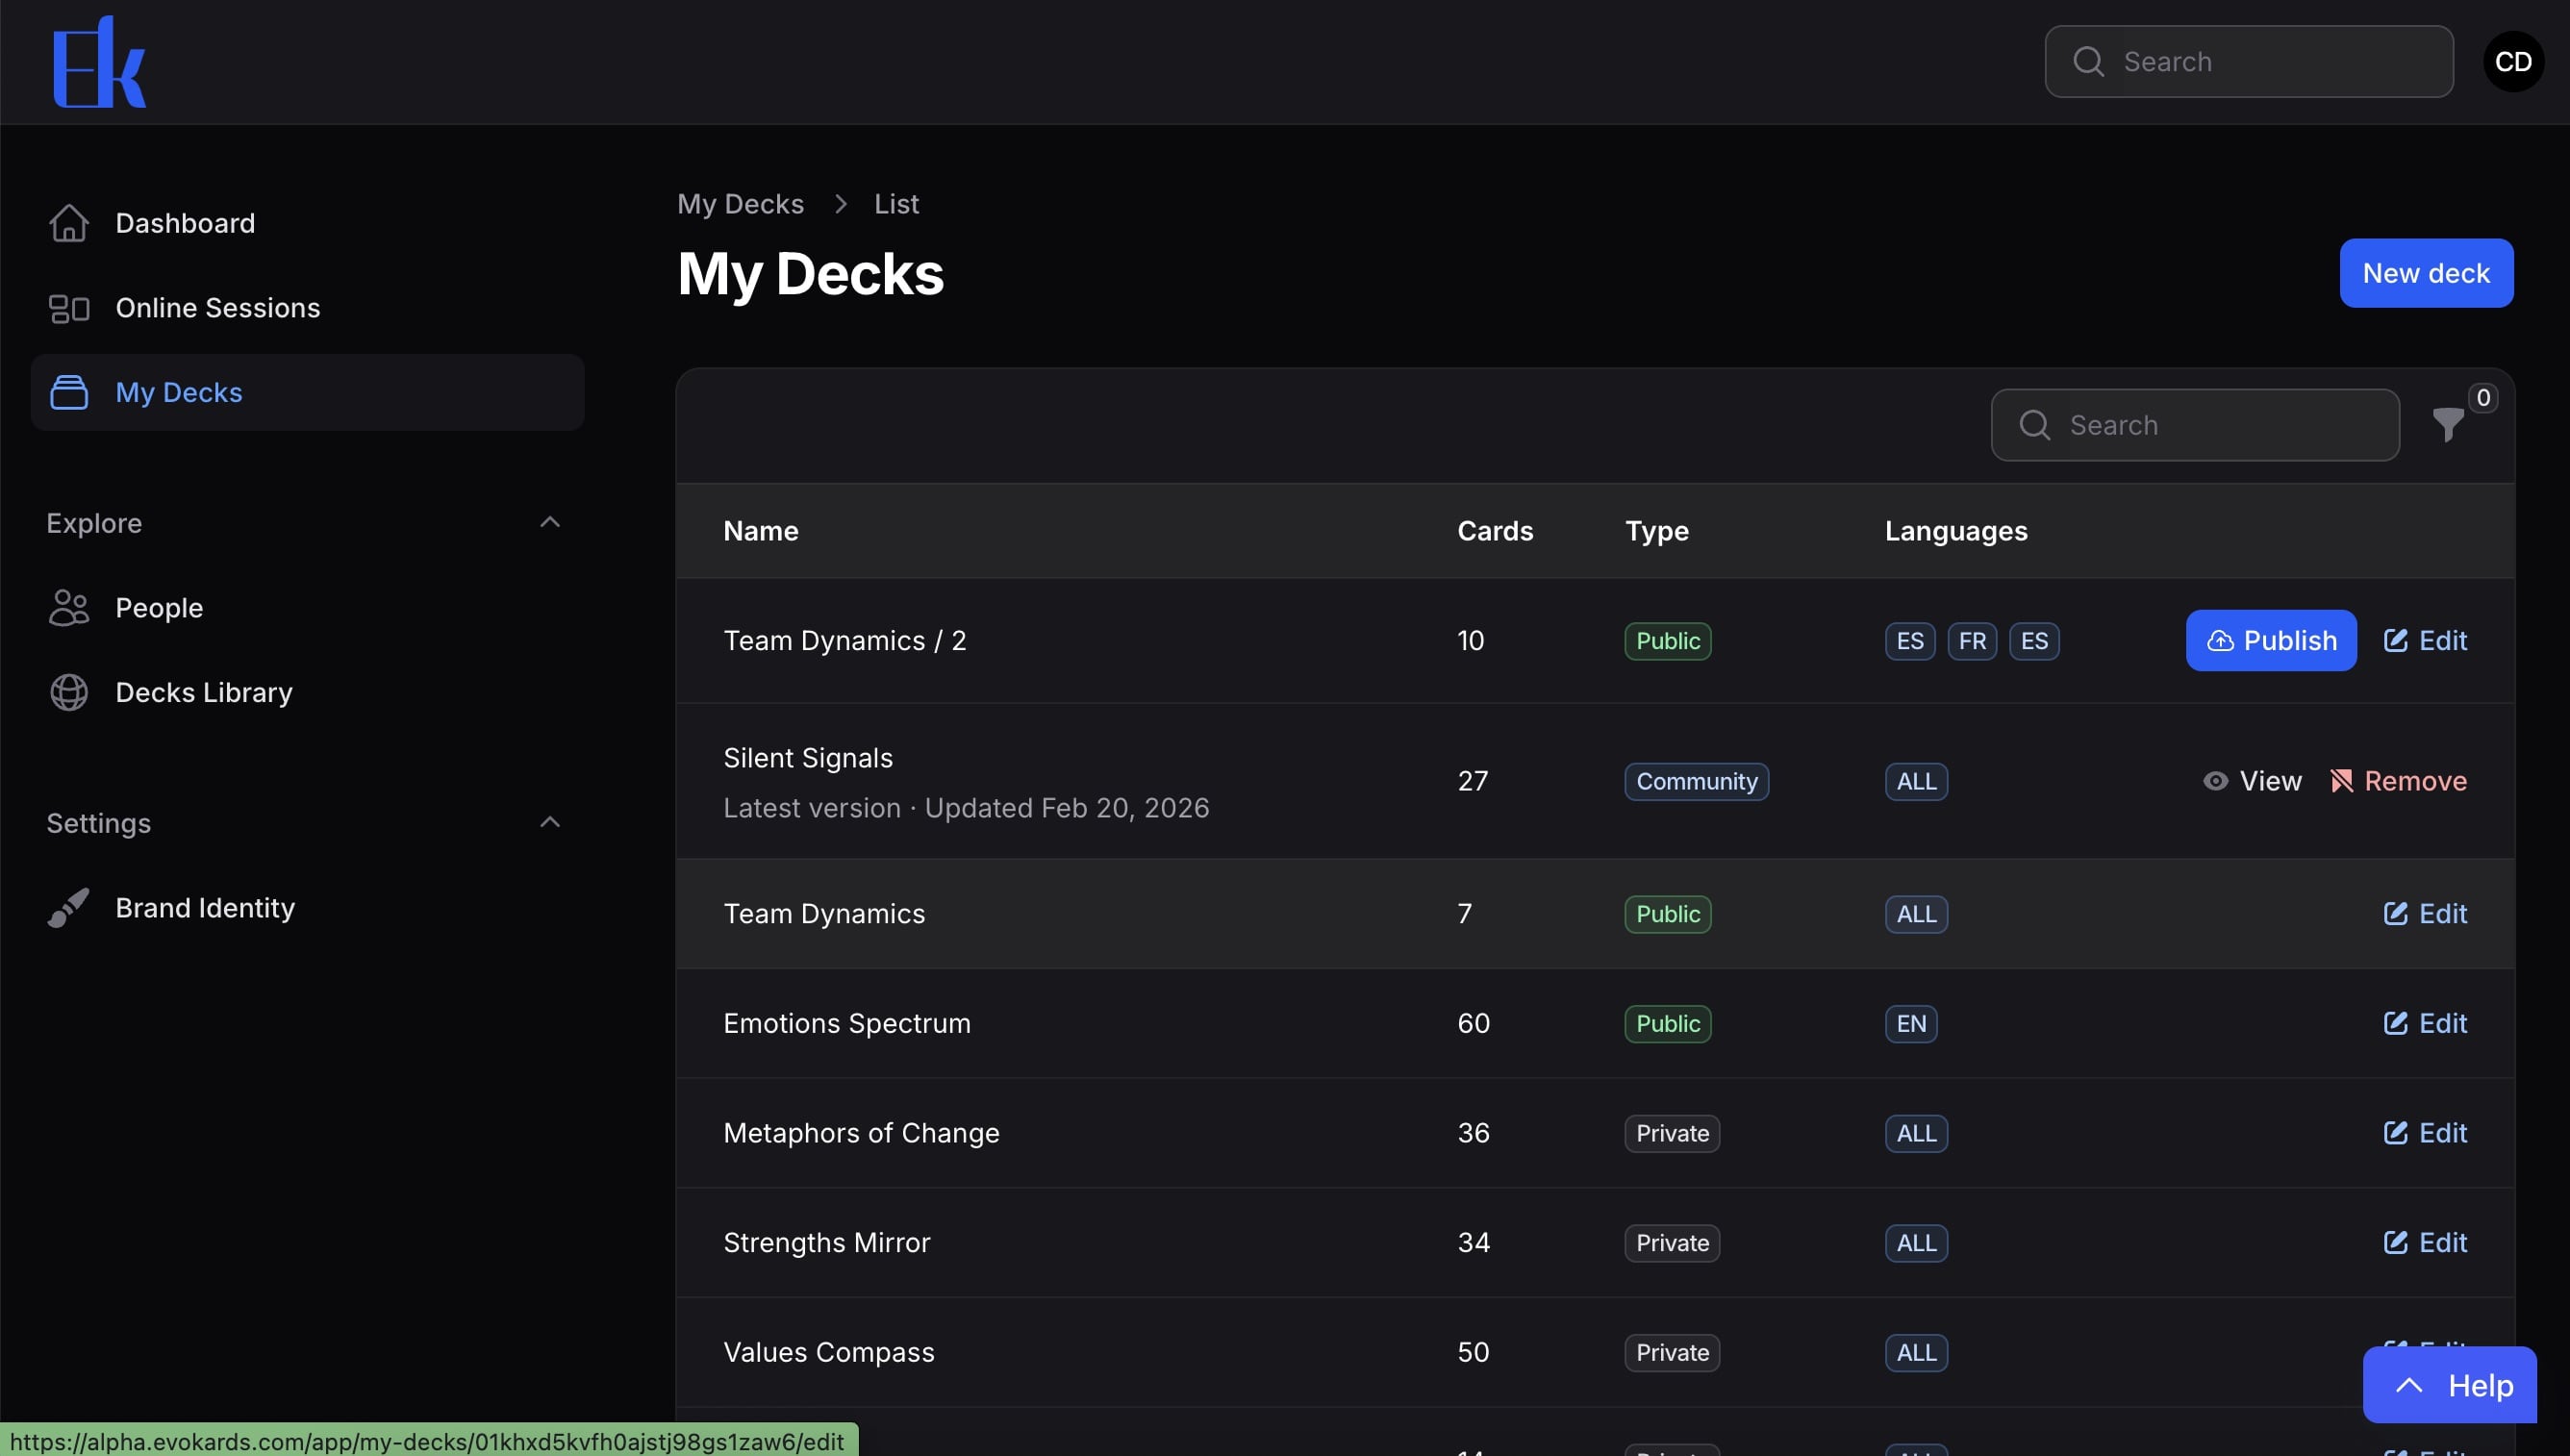The width and height of the screenshot is (2570, 1456).
Task: Click Brand Identity paintbrush icon
Action: [69, 908]
